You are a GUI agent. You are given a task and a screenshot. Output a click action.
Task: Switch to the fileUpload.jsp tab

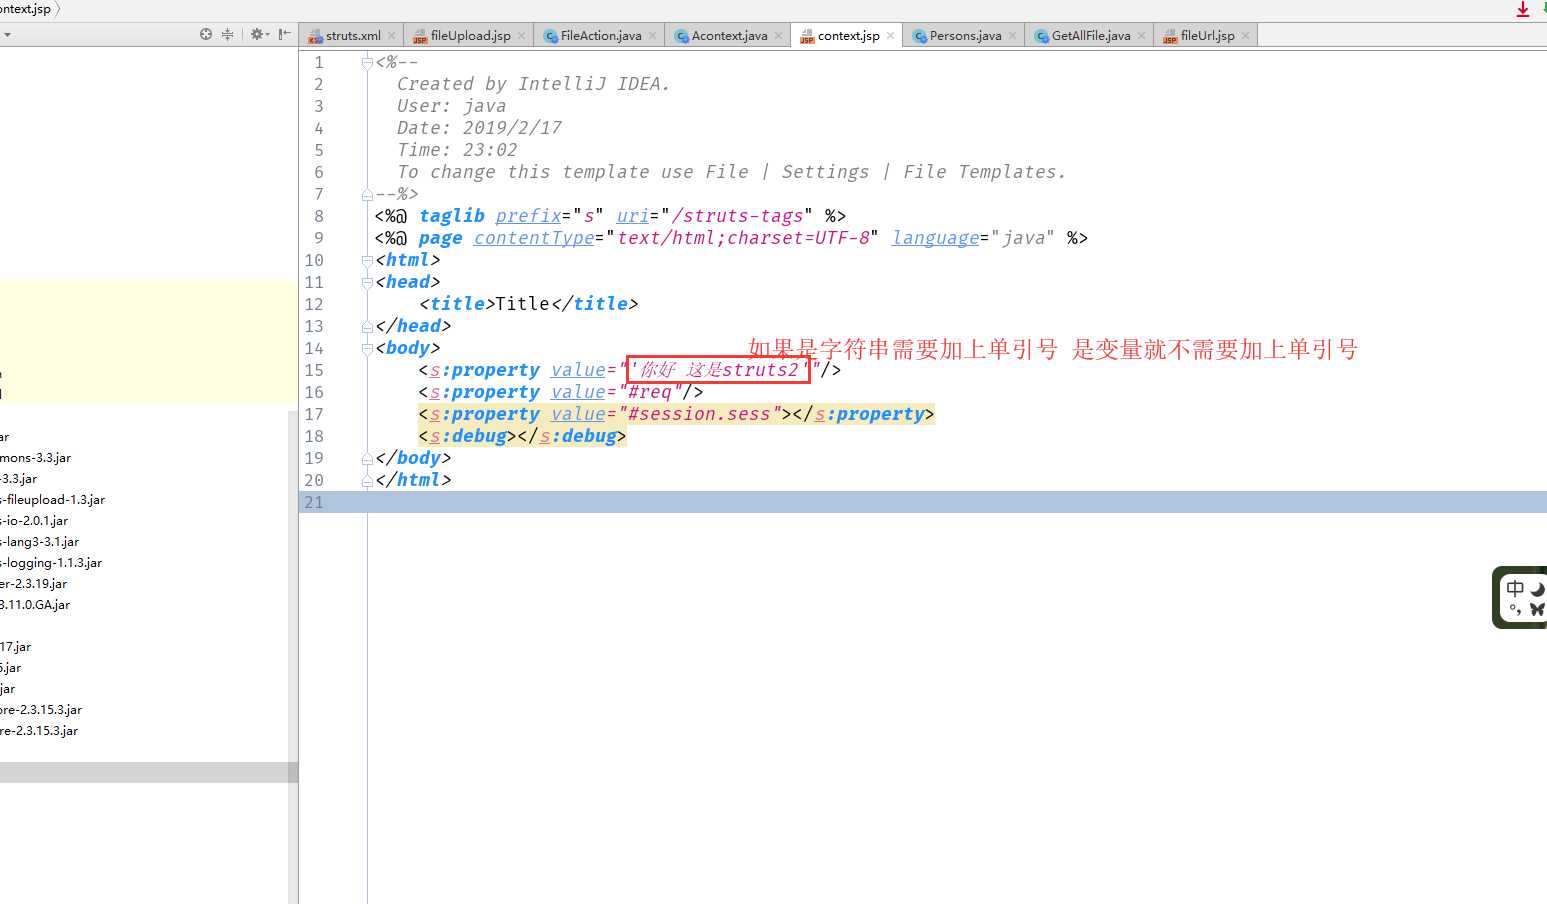pyautogui.click(x=470, y=35)
